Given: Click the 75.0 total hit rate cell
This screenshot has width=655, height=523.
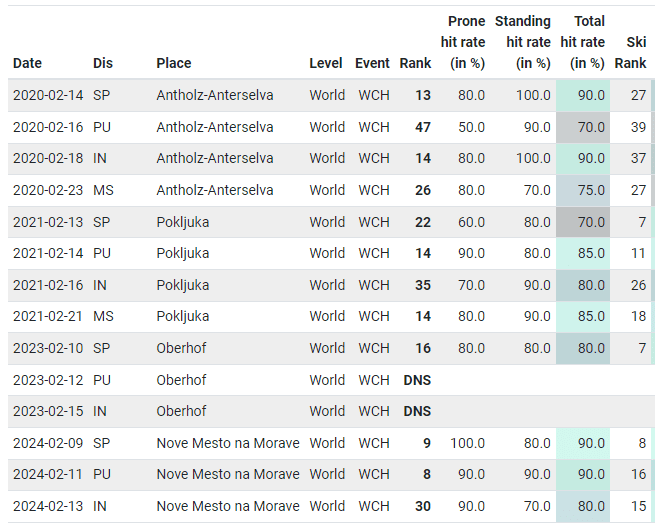Looking at the screenshot, I should tap(591, 190).
